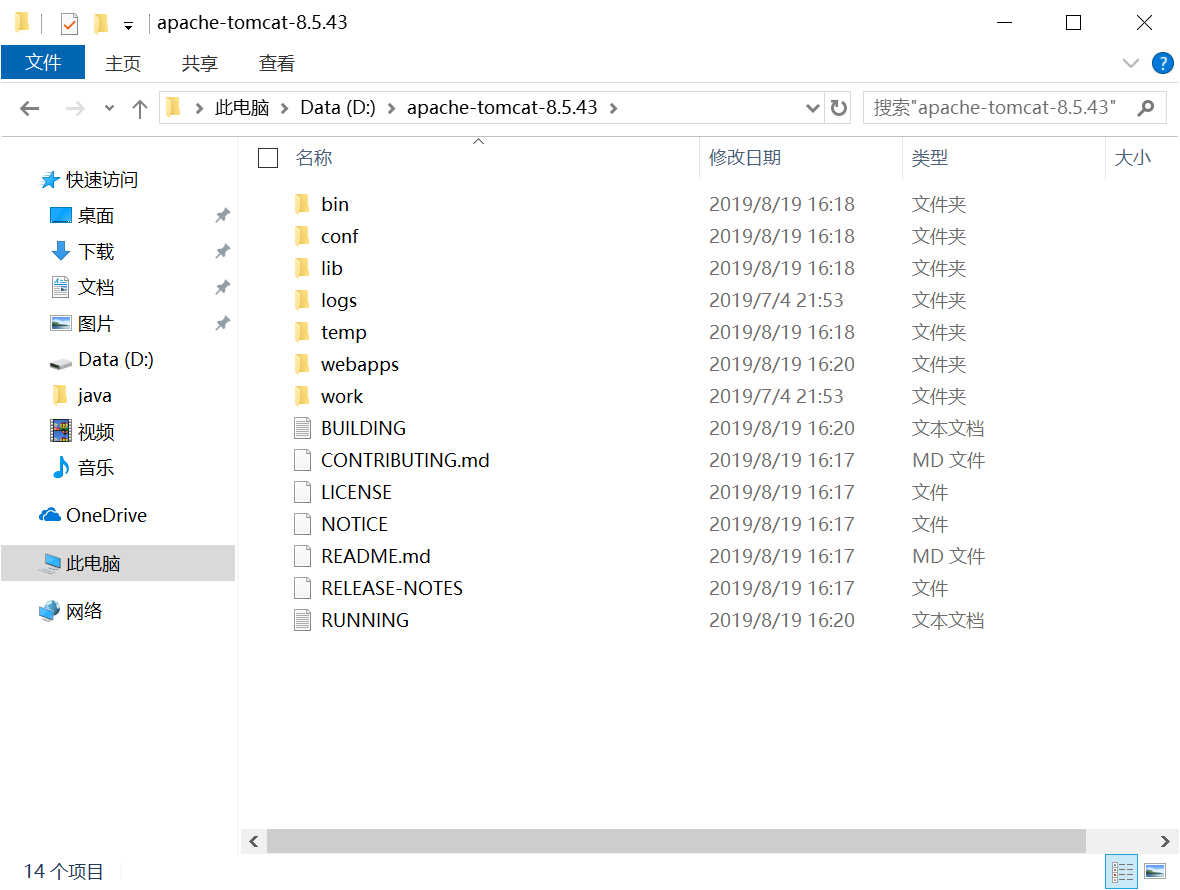This screenshot has width=1180, height=890.
Task: Select the BUILDING text document icon
Action: tap(302, 428)
